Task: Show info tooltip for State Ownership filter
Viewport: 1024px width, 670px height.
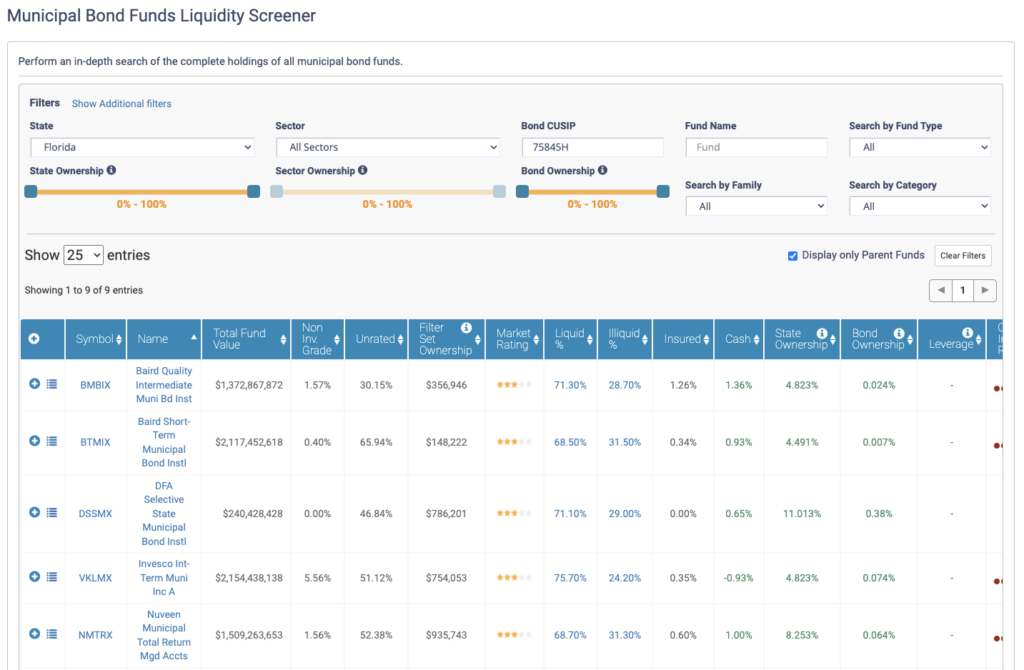Action: pos(112,170)
